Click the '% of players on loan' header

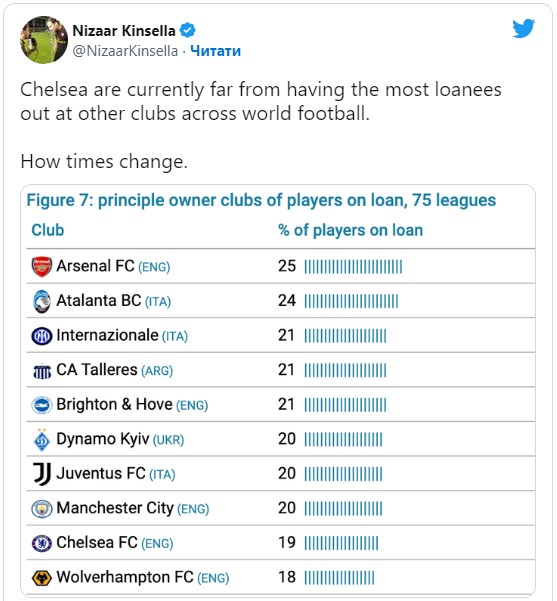click(x=350, y=230)
